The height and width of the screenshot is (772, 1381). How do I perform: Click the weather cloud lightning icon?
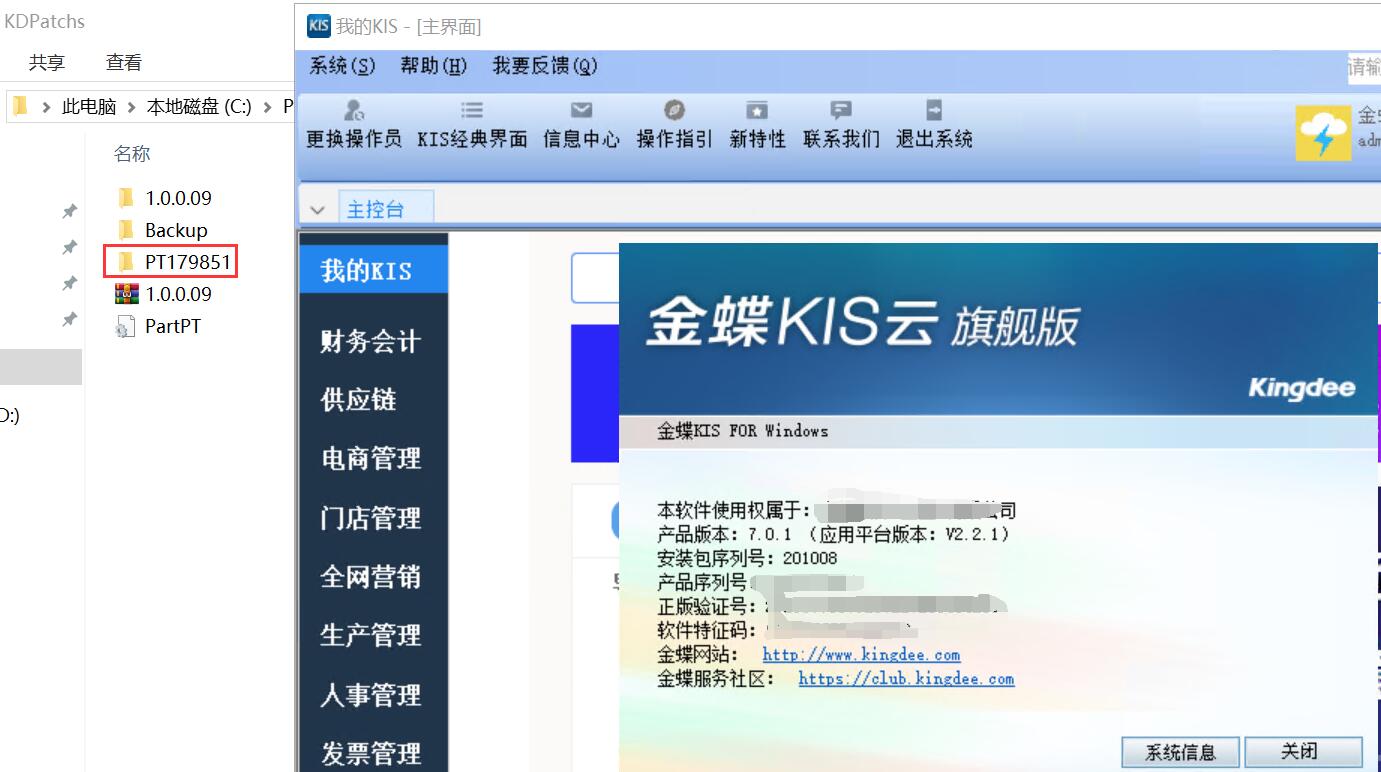(1323, 134)
